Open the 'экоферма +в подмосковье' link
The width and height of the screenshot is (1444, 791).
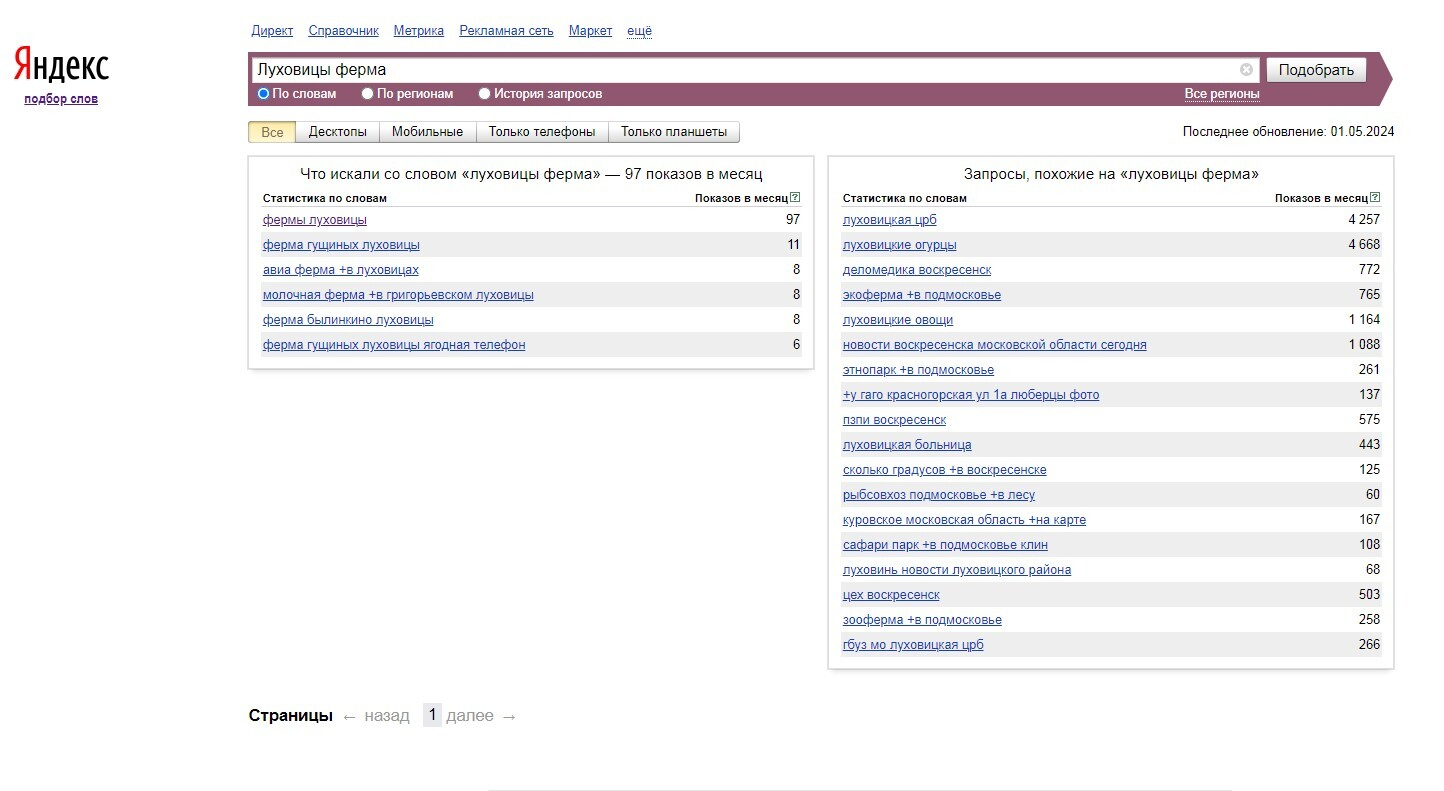point(922,295)
